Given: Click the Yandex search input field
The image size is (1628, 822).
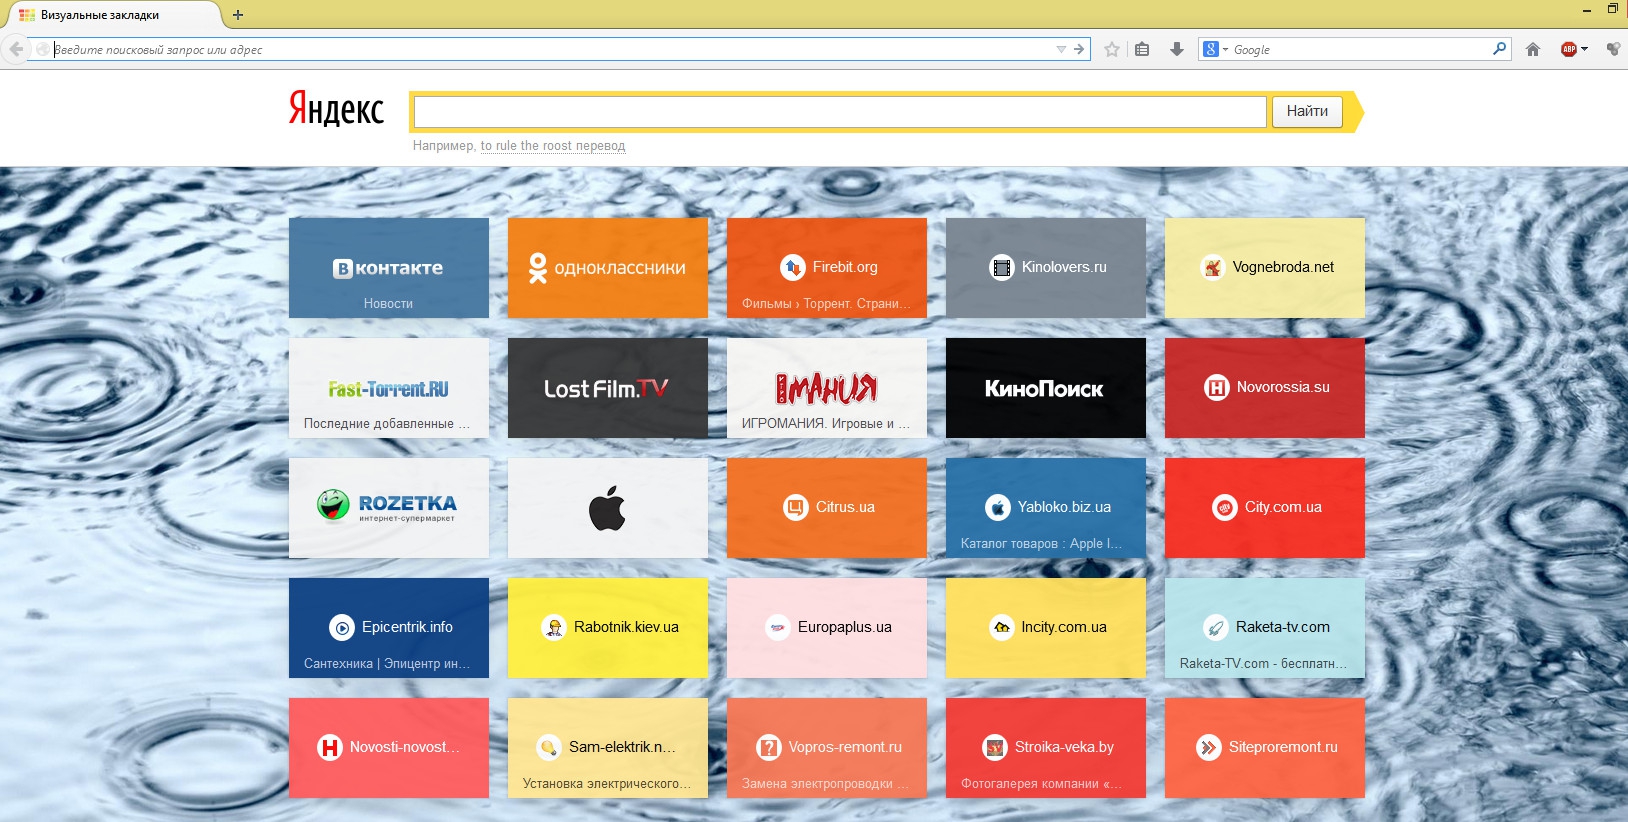Looking at the screenshot, I should (x=840, y=112).
